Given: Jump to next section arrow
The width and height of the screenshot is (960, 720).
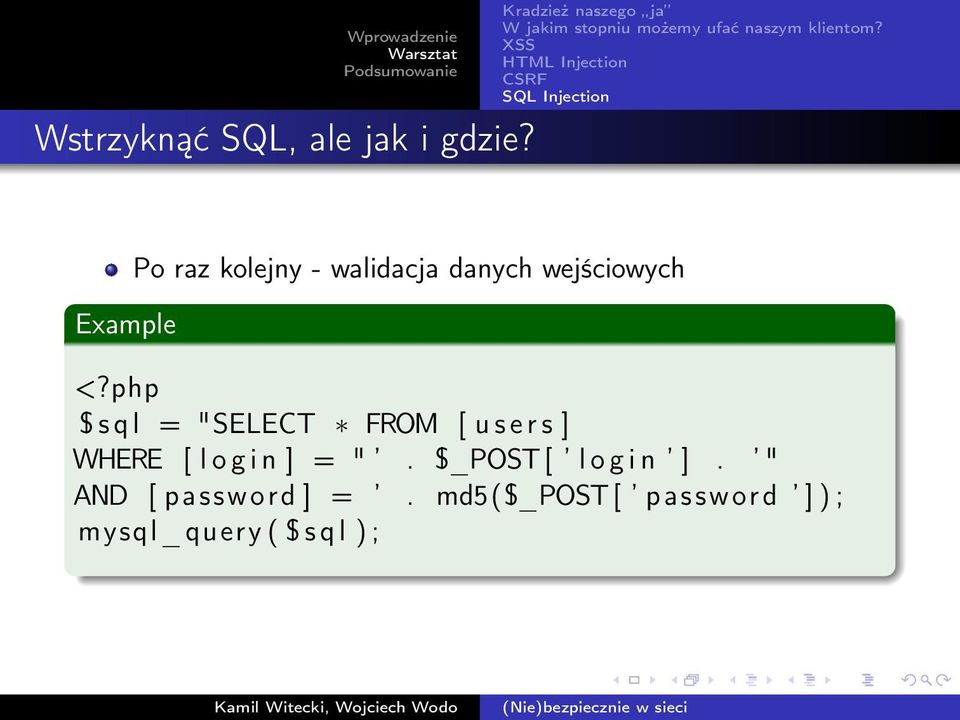Looking at the screenshot, I should (827, 680).
